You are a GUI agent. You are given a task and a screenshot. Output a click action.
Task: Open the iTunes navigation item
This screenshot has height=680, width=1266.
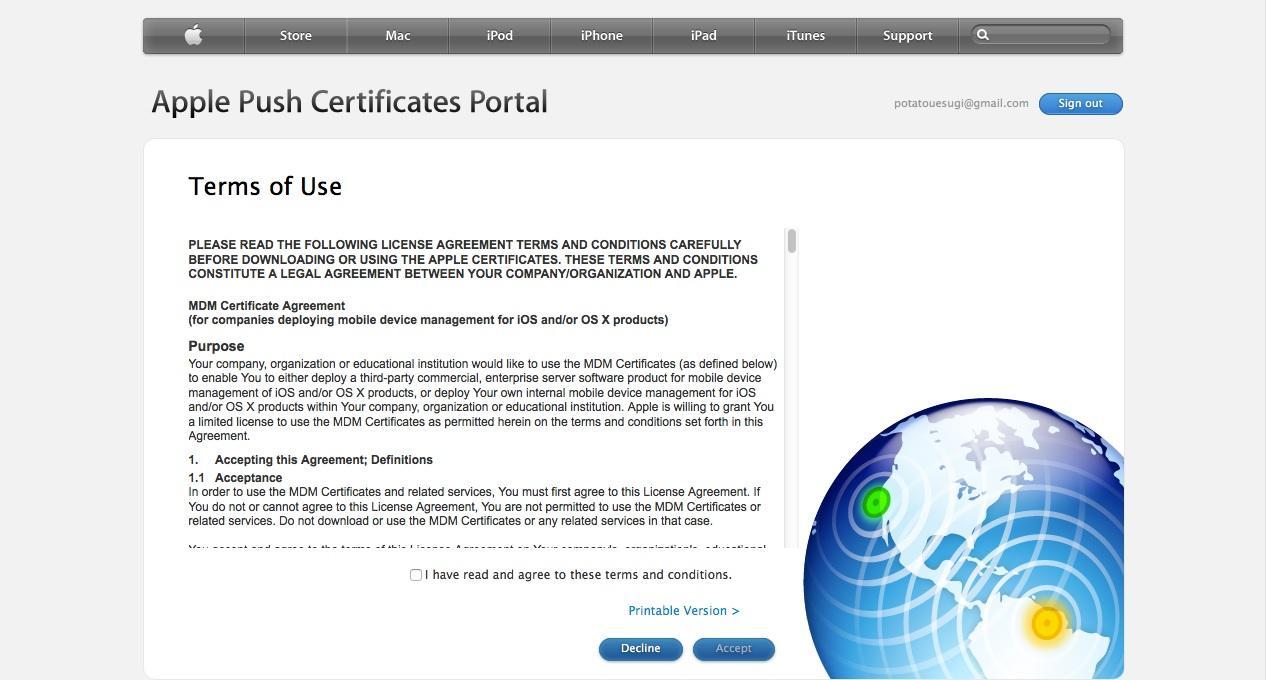pos(806,36)
